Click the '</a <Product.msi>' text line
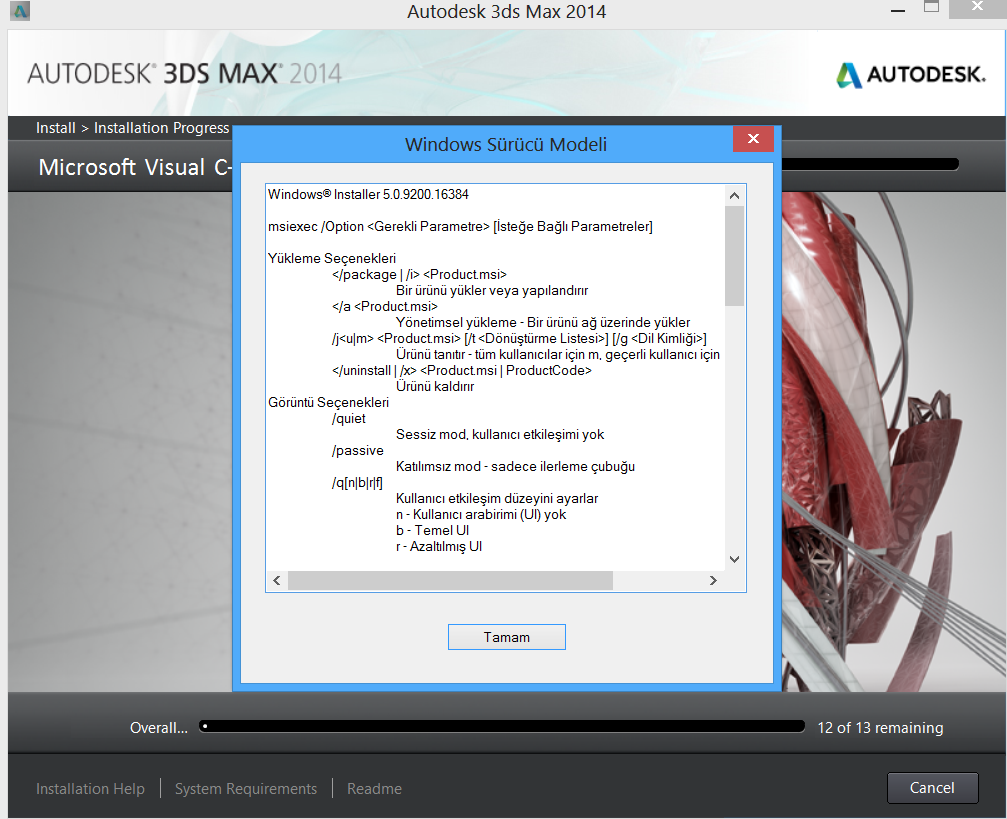The height and width of the screenshot is (819, 1007). 385,306
